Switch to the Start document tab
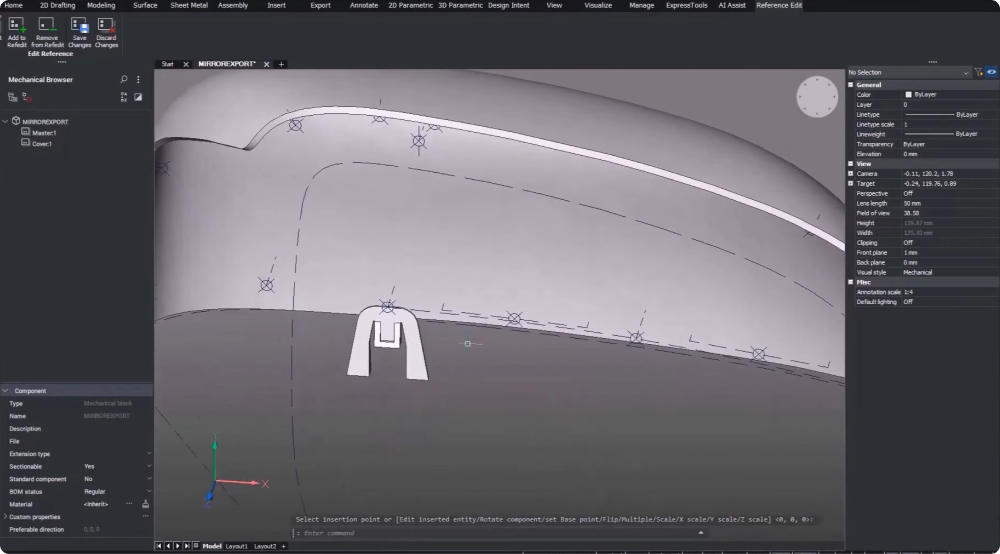1000x554 pixels. 168,64
